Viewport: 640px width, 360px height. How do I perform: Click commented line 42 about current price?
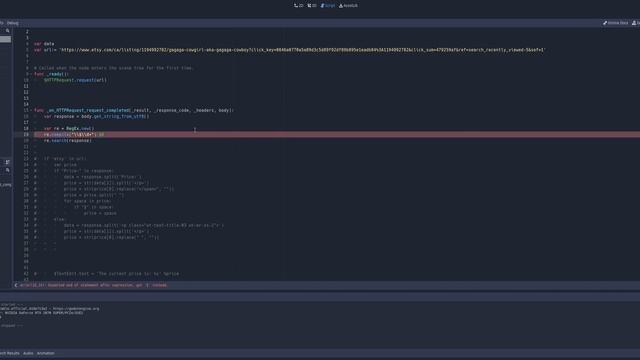pyautogui.click(x=107, y=273)
